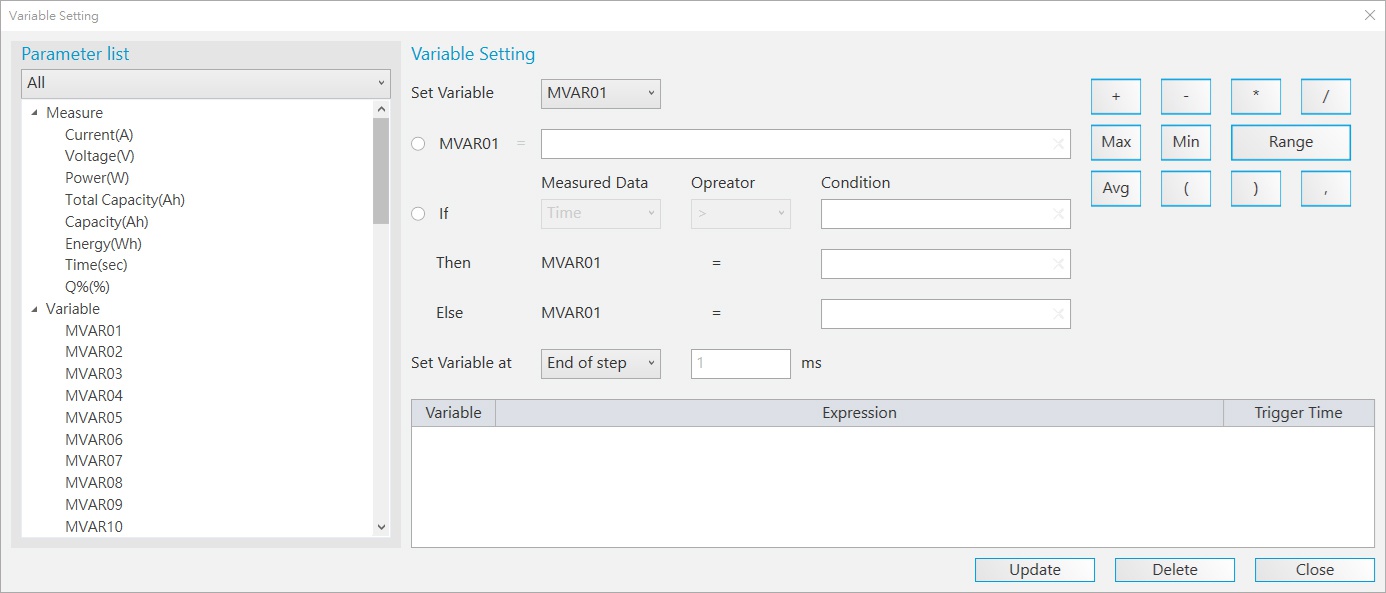Viewport: 1386px width, 593px height.
Task: Insert the multiply operator
Action: [1255, 97]
